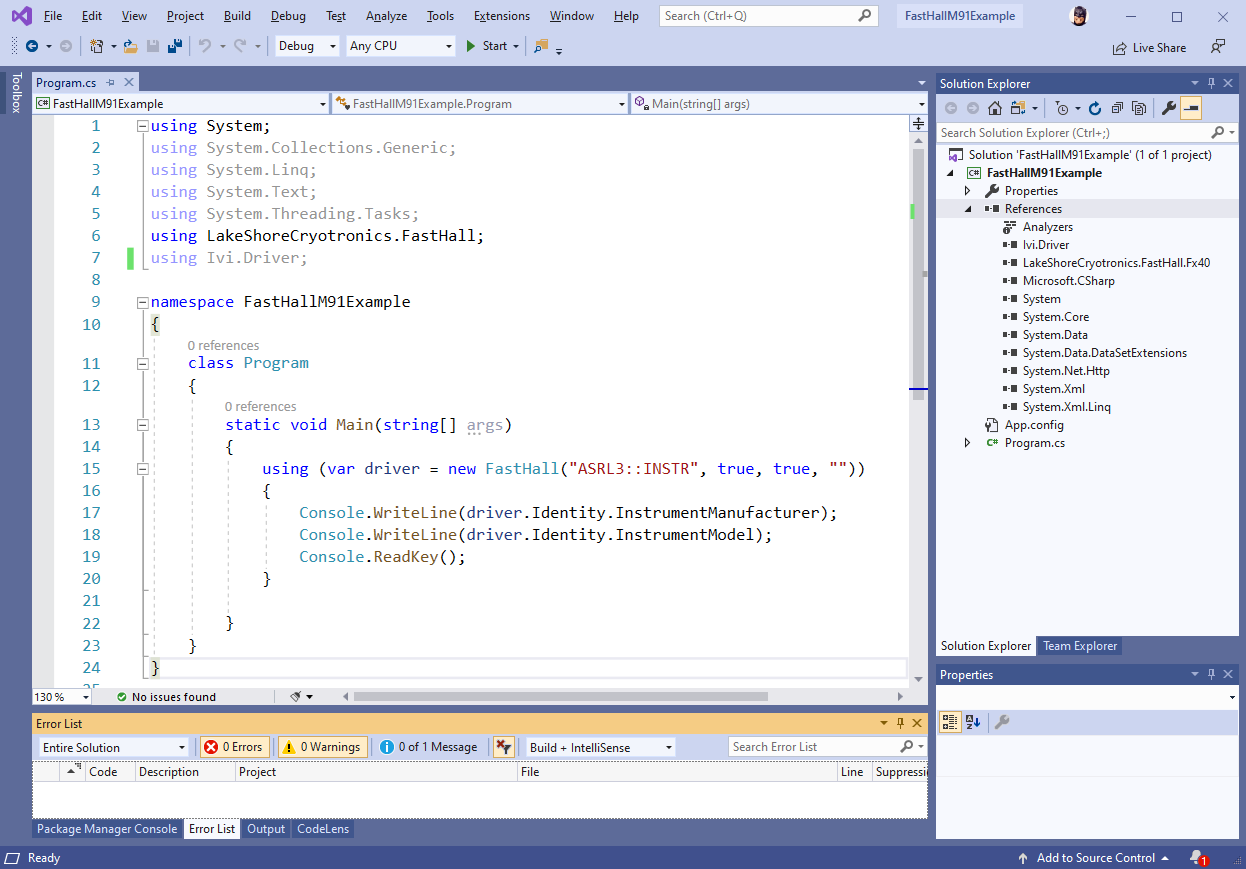Toggle the 0 Errors filter in Error List

tap(234, 746)
